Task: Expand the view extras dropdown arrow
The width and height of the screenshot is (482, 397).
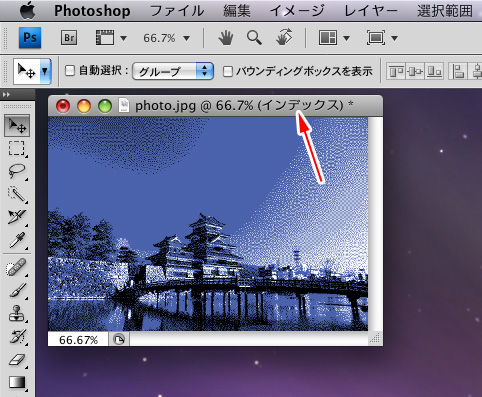Action: coord(123,38)
